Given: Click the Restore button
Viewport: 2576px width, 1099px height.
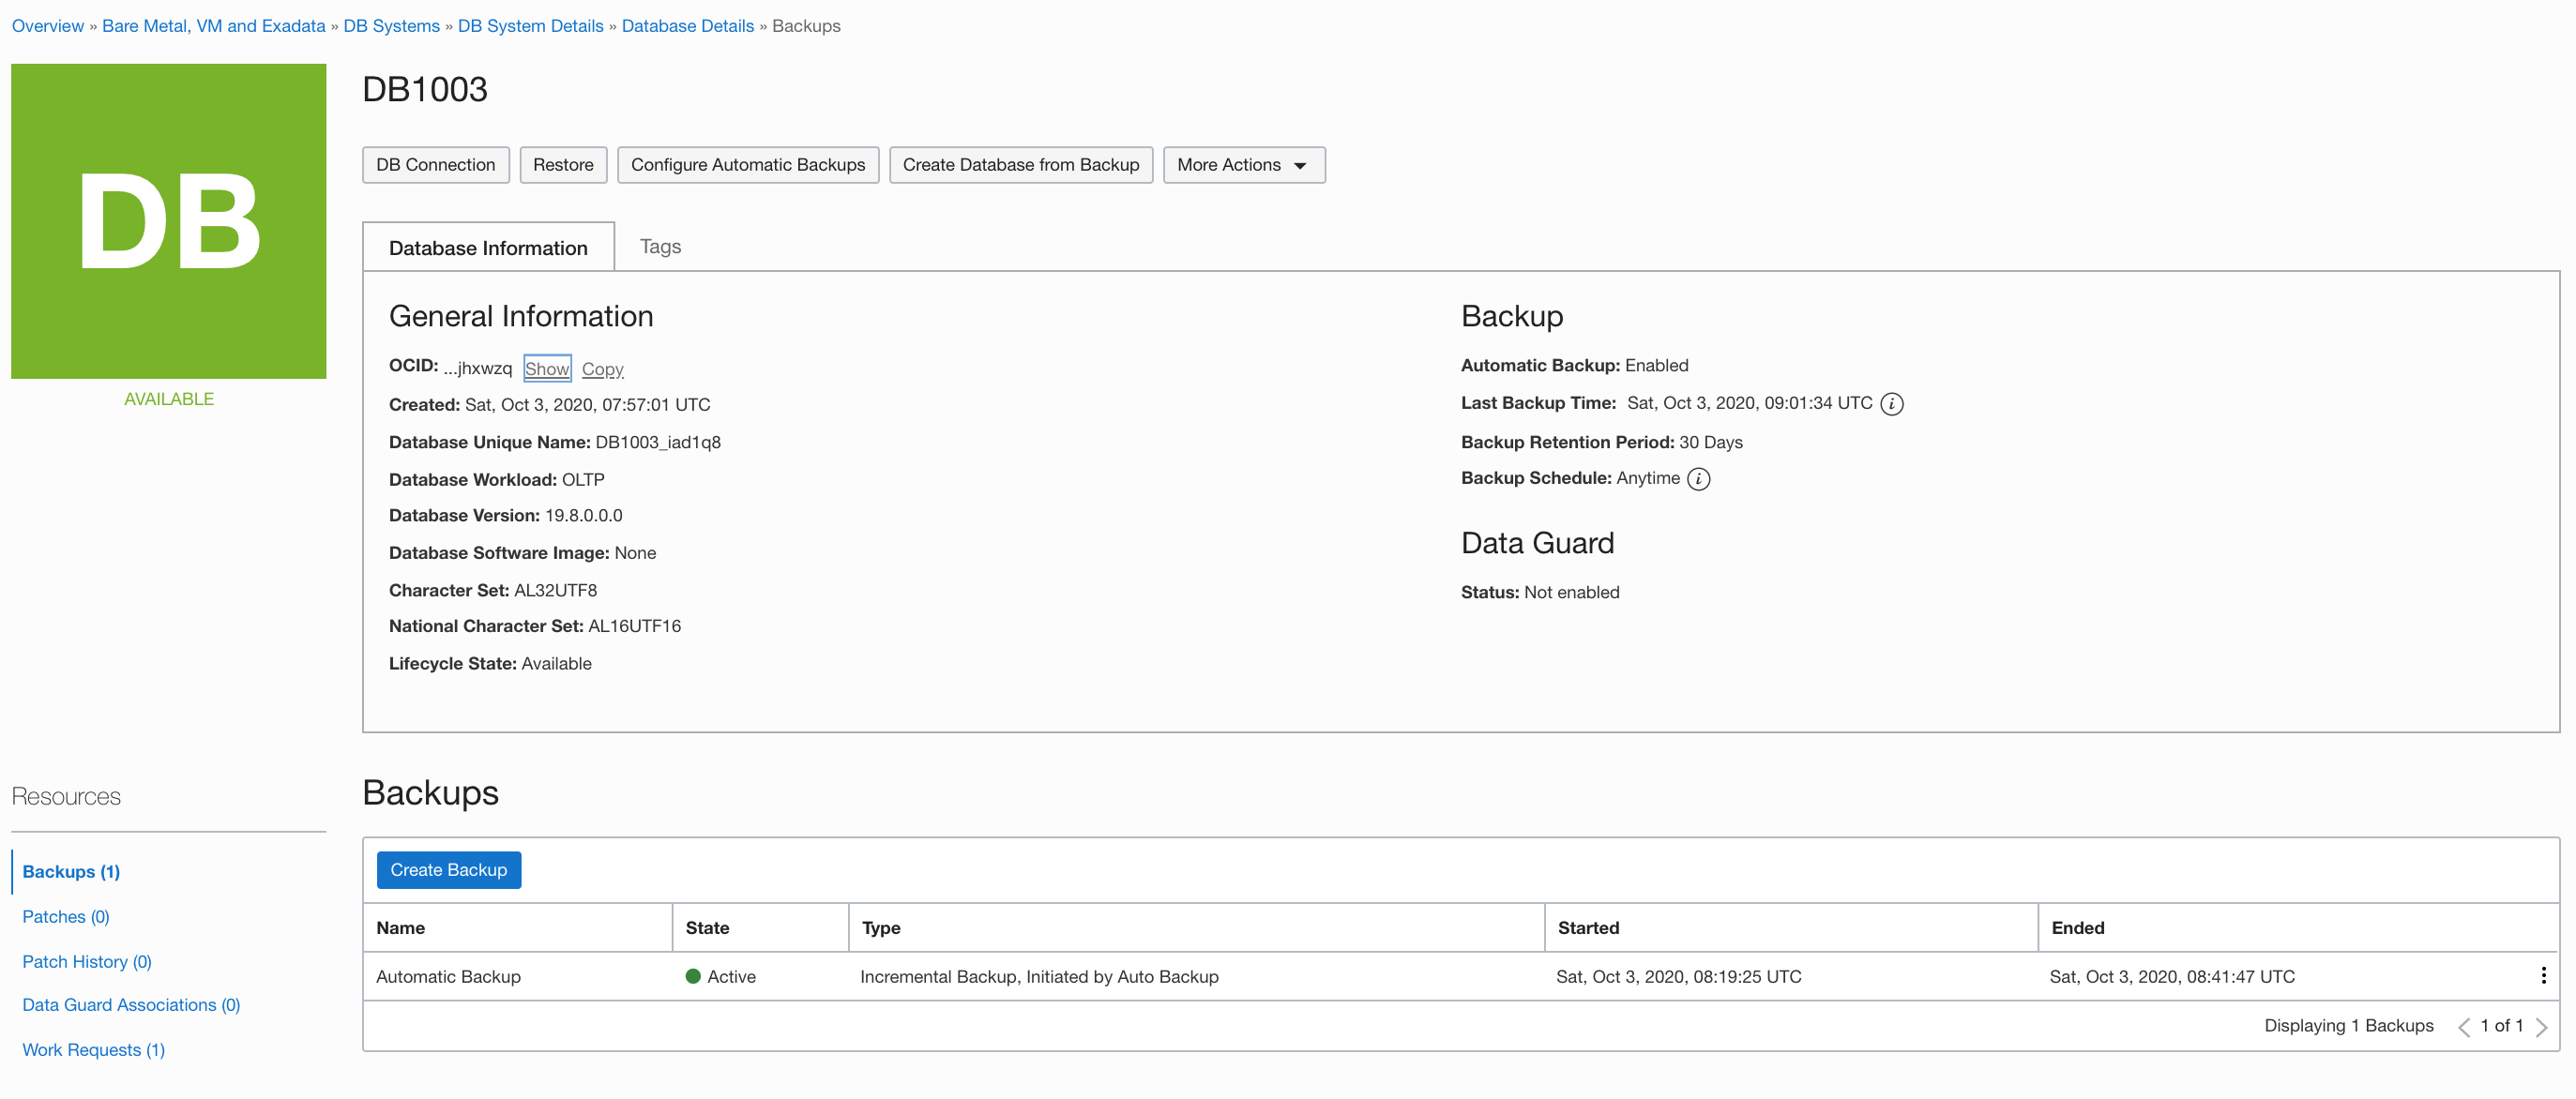Looking at the screenshot, I should pyautogui.click(x=562, y=165).
